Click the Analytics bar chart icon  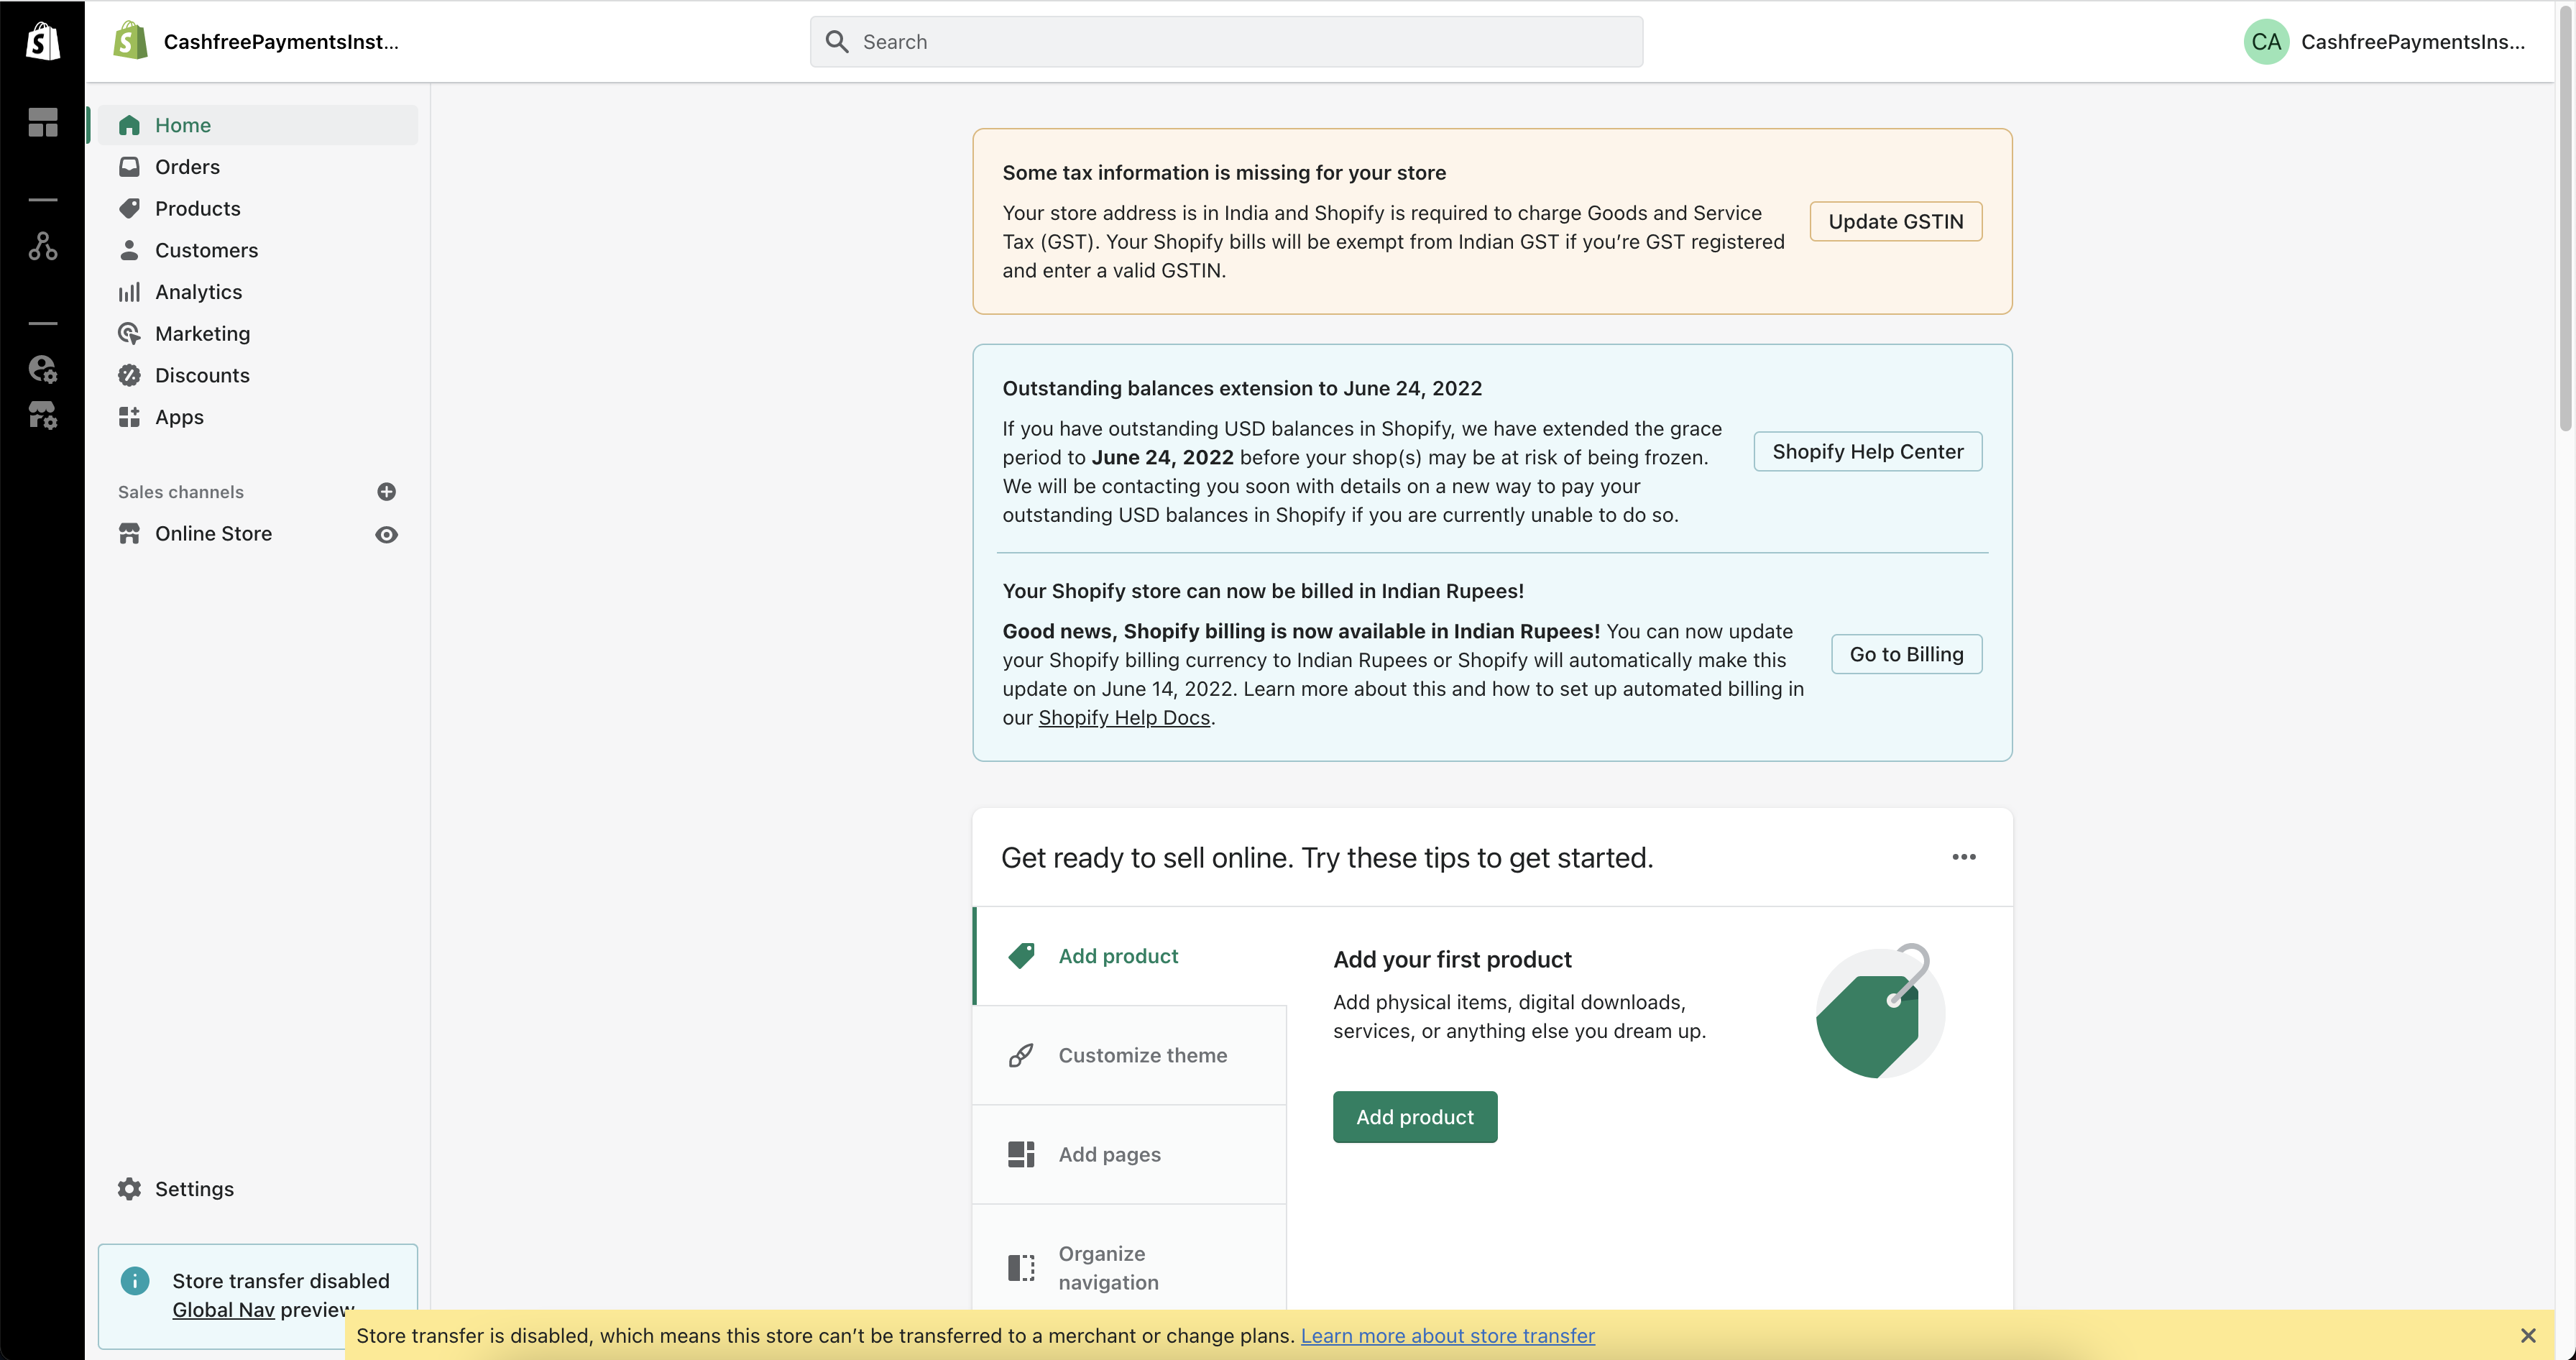click(x=129, y=292)
